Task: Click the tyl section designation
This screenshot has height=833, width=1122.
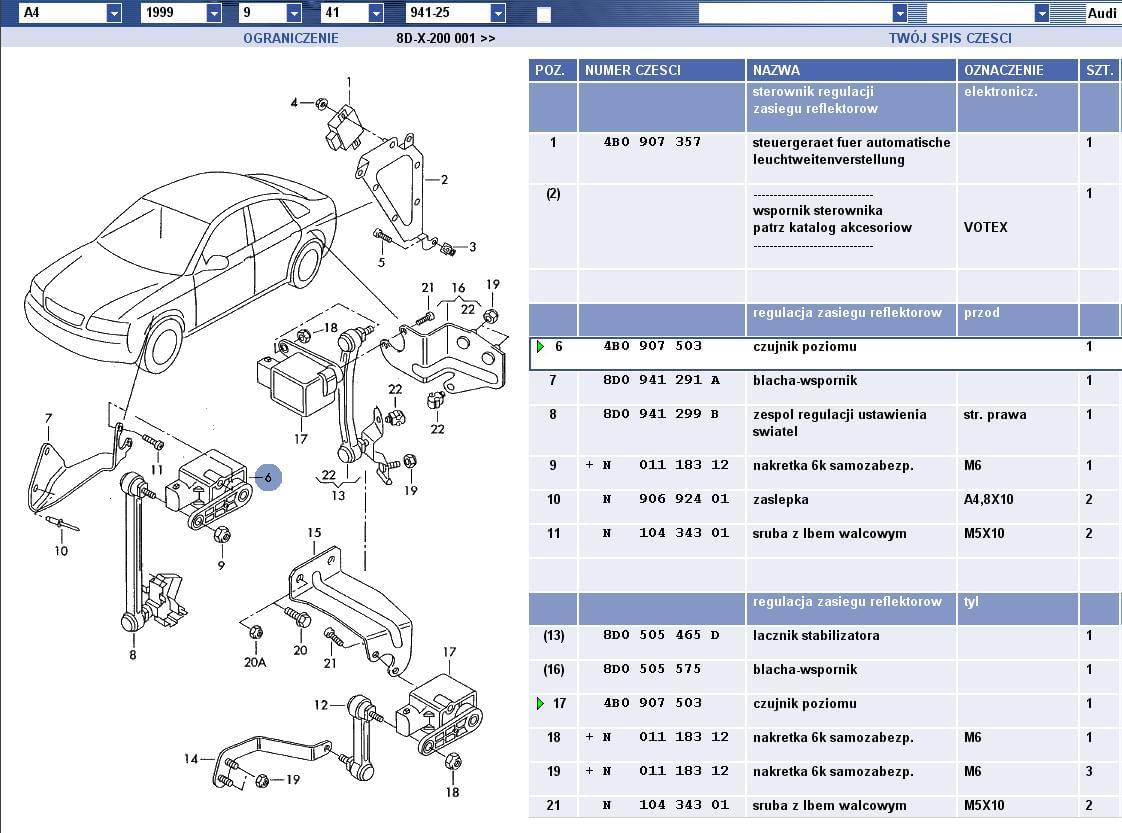Action: pyautogui.click(x=970, y=602)
